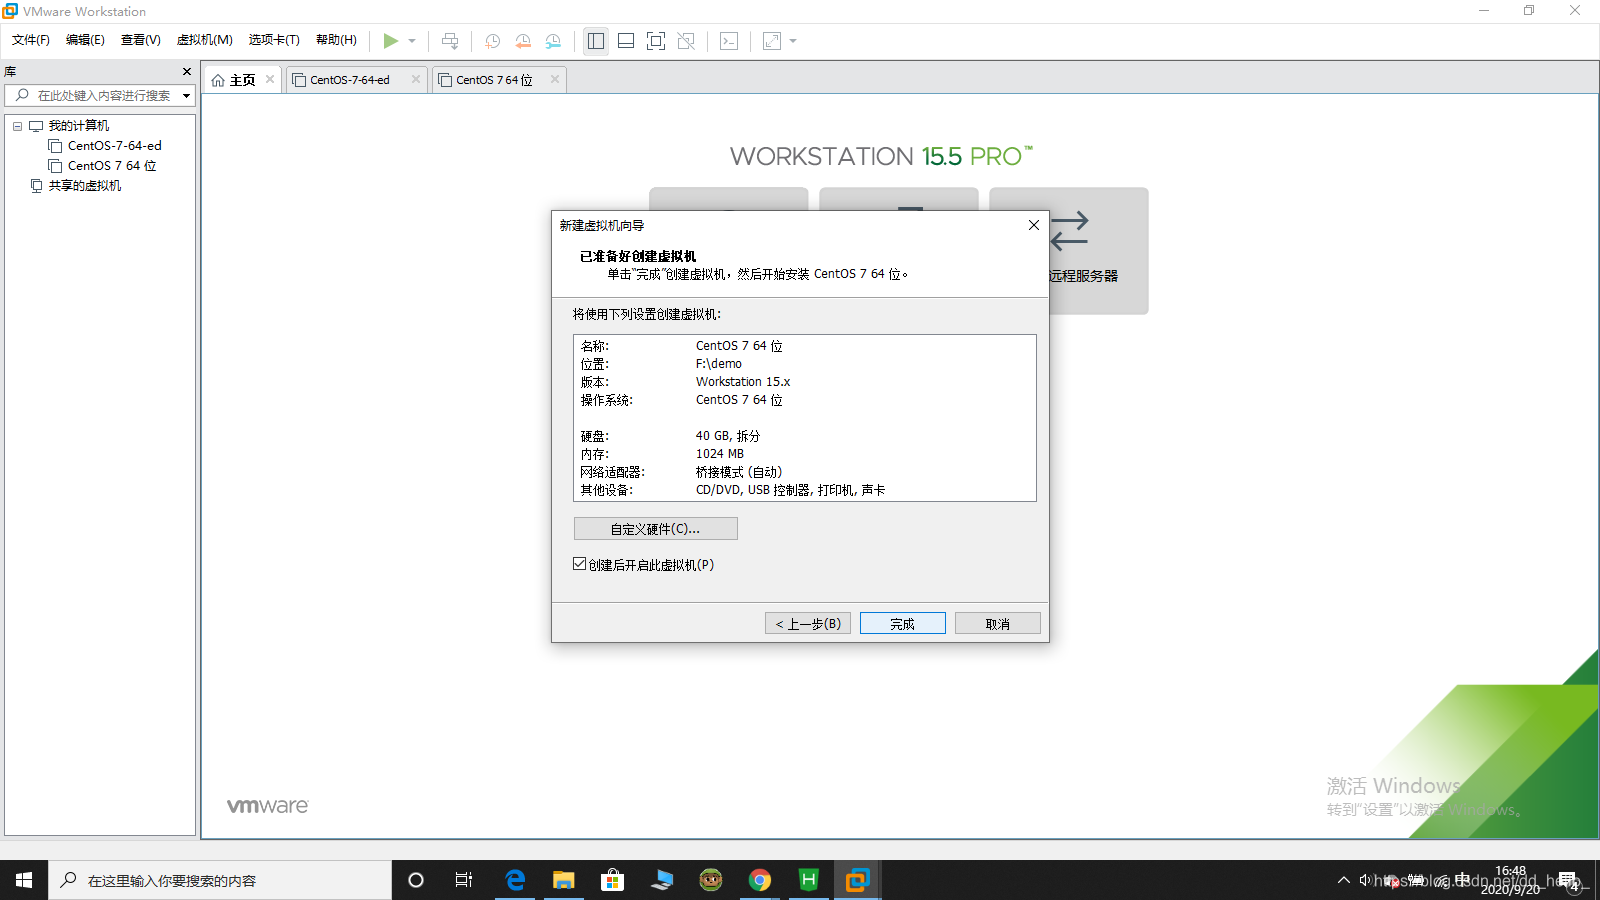Click the Enter Full Screen icon

coord(656,41)
